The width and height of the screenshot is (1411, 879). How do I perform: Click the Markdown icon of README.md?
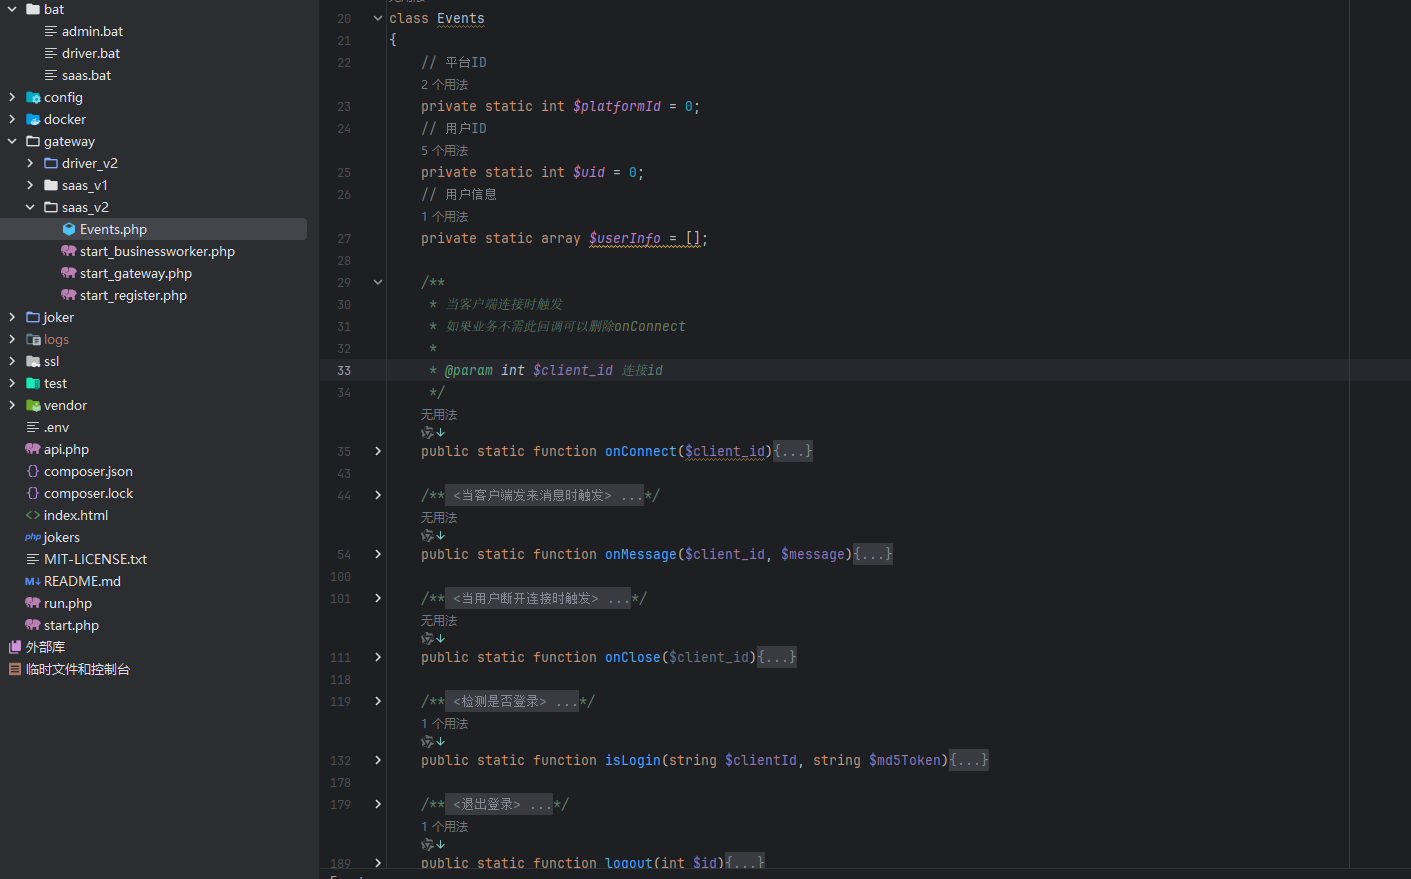(x=33, y=581)
